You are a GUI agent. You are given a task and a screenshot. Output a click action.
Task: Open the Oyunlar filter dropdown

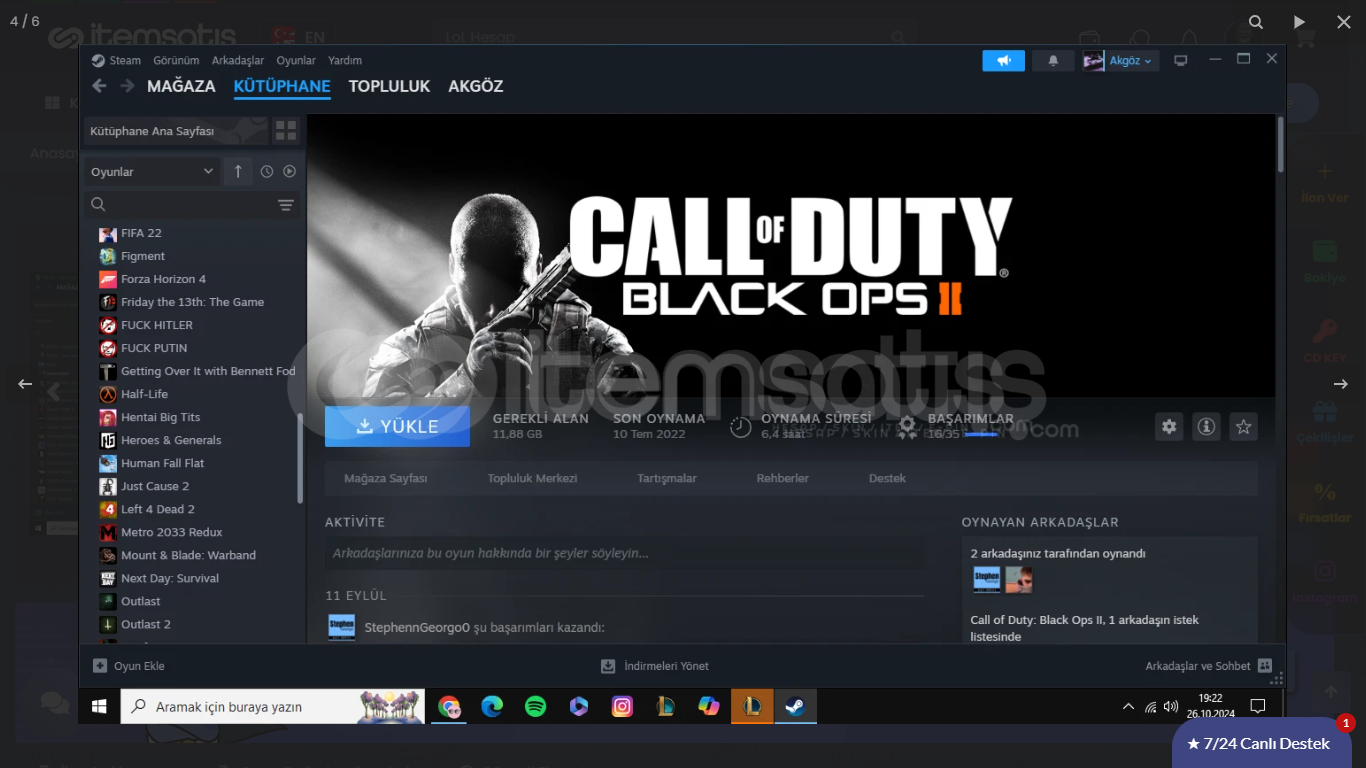152,172
